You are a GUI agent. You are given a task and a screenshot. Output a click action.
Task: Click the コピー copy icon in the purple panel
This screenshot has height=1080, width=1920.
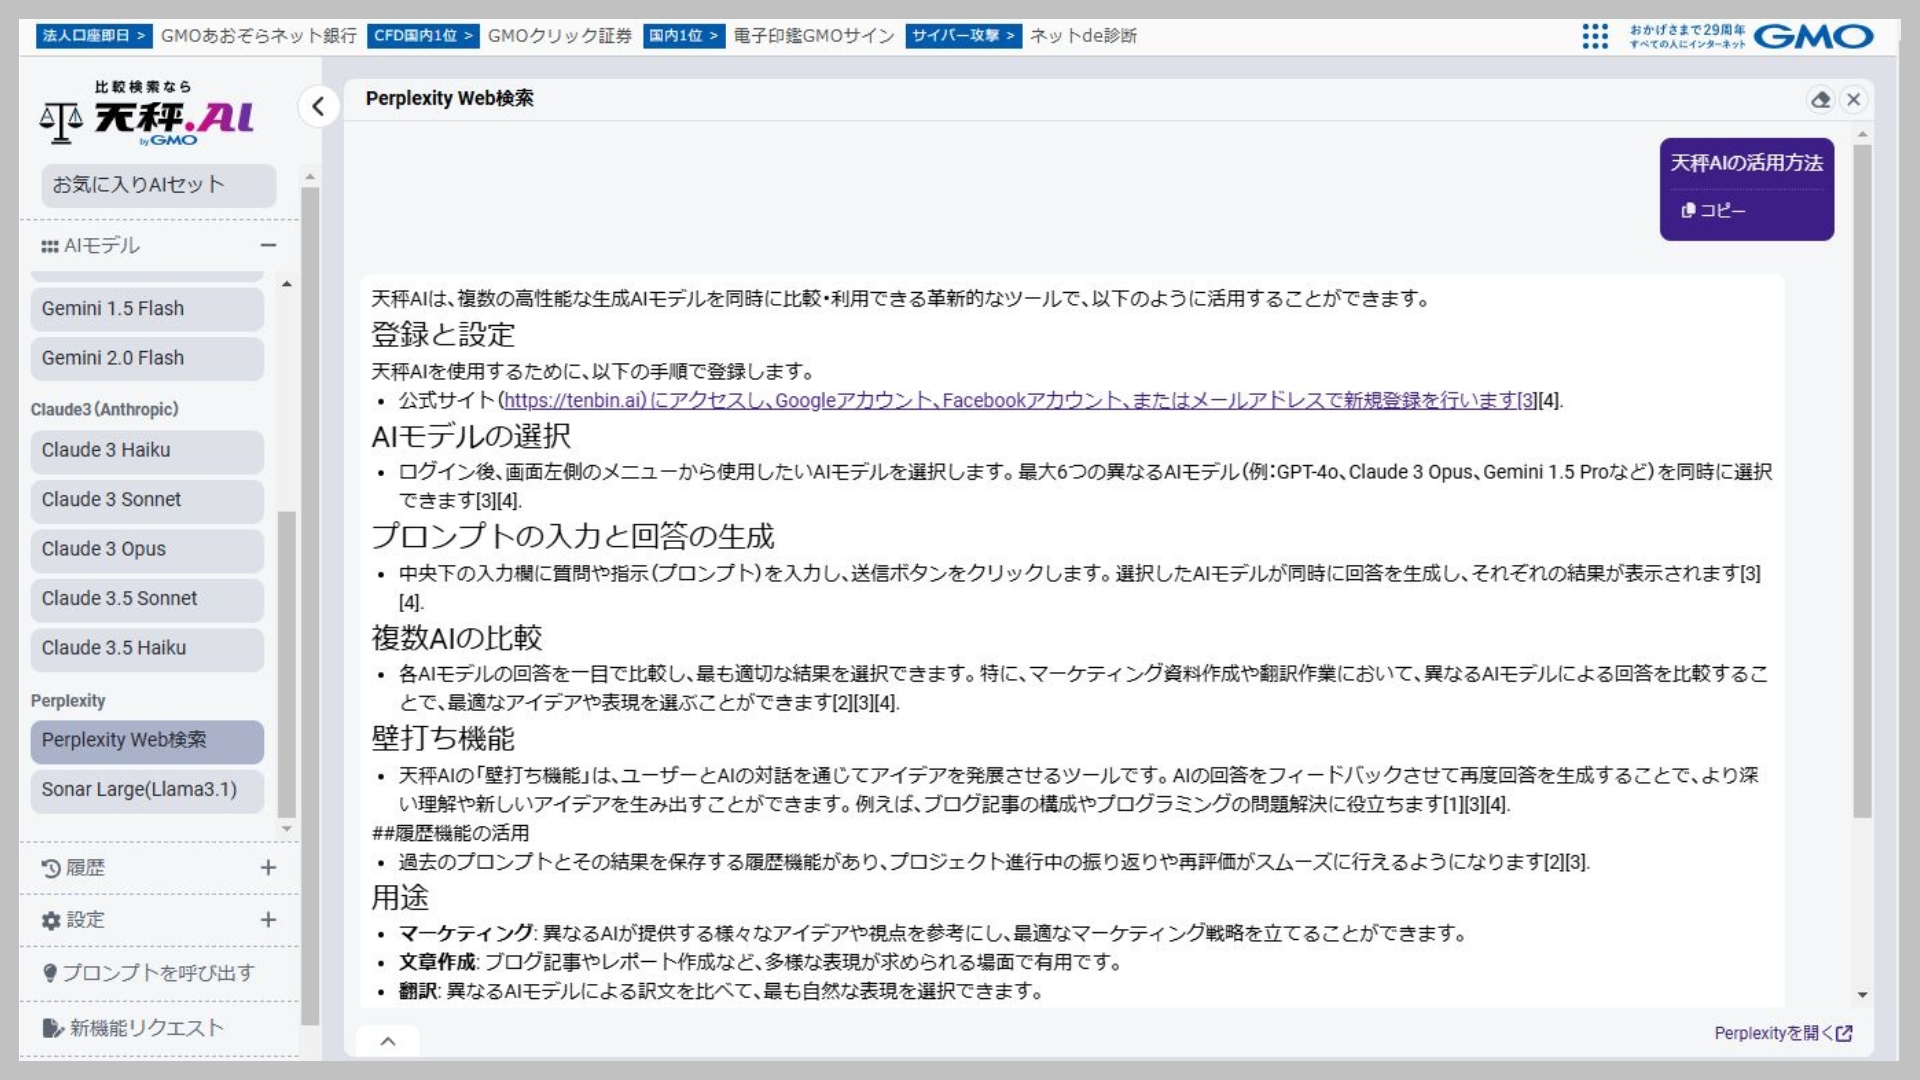pyautogui.click(x=1687, y=210)
